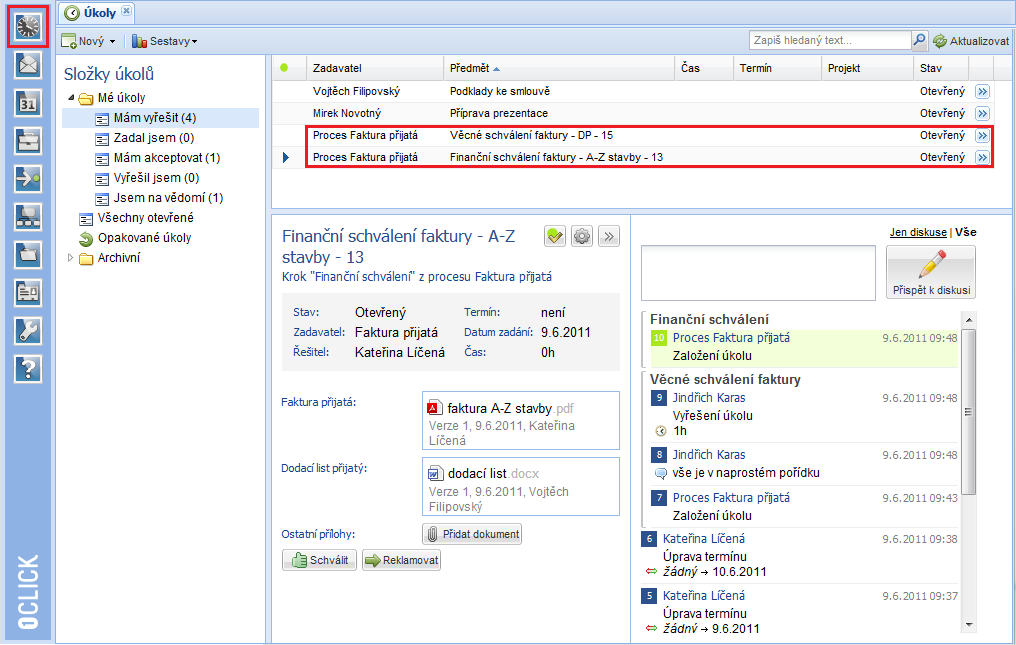Open the Sestavy dropdown menu
Image resolution: width=1016 pixels, height=645 pixels.
click(x=165, y=41)
